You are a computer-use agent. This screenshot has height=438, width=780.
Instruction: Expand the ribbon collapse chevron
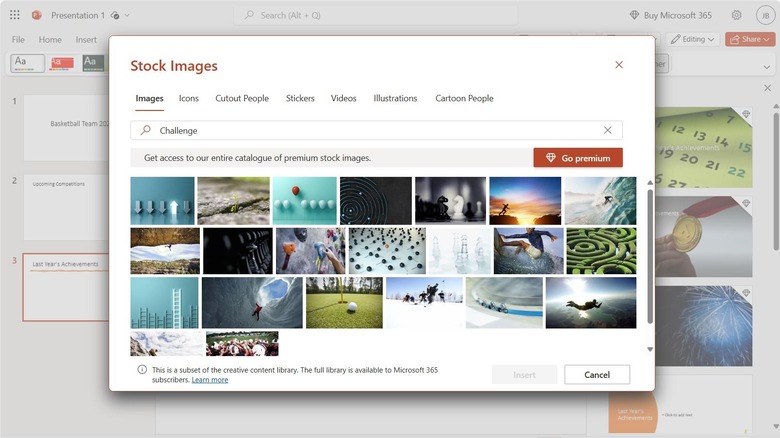click(x=767, y=67)
